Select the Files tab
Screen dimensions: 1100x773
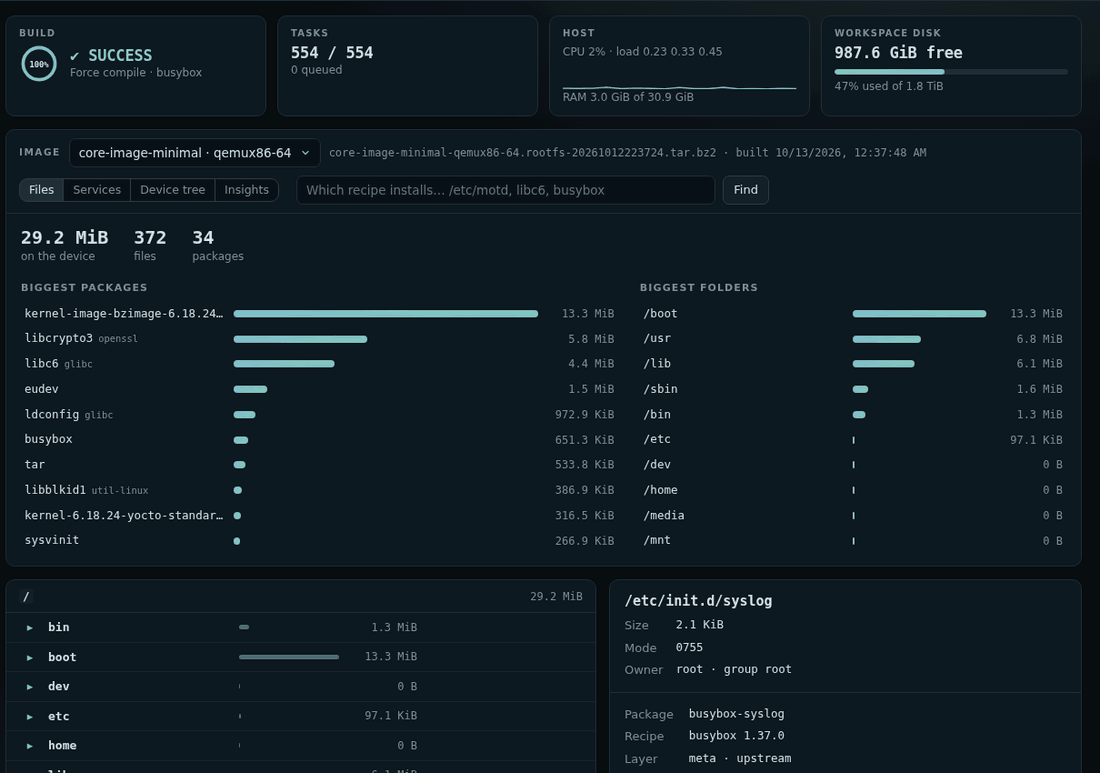(41, 190)
